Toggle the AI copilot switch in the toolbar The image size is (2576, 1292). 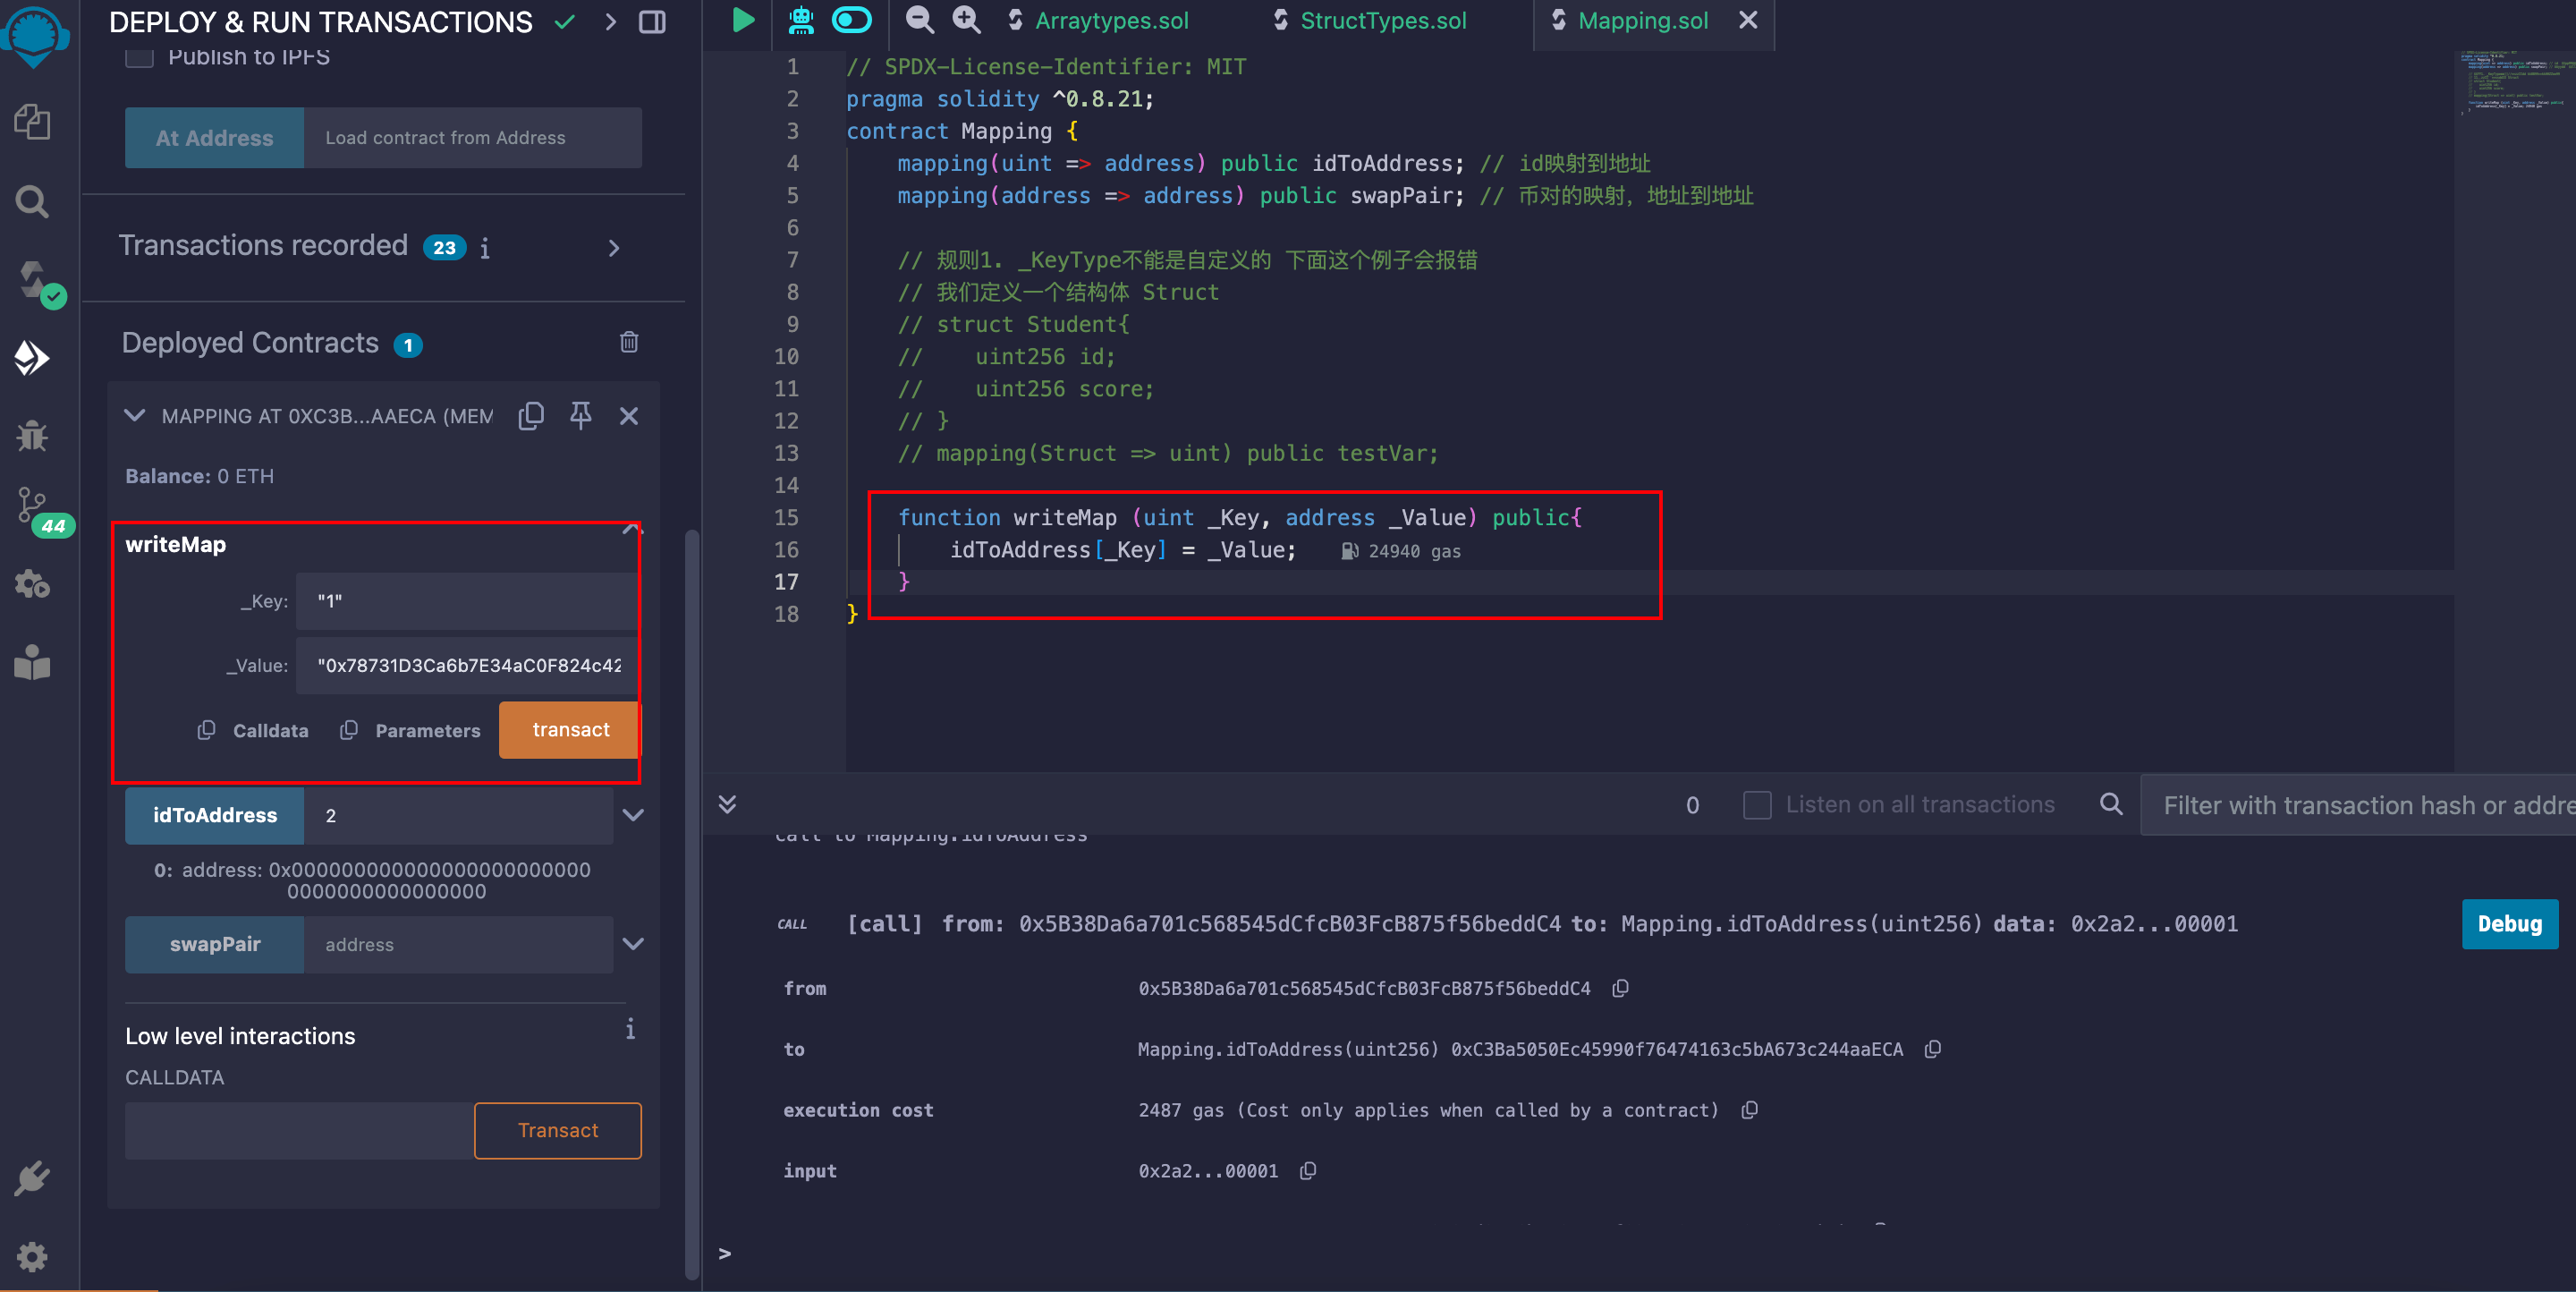pyautogui.click(x=852, y=20)
